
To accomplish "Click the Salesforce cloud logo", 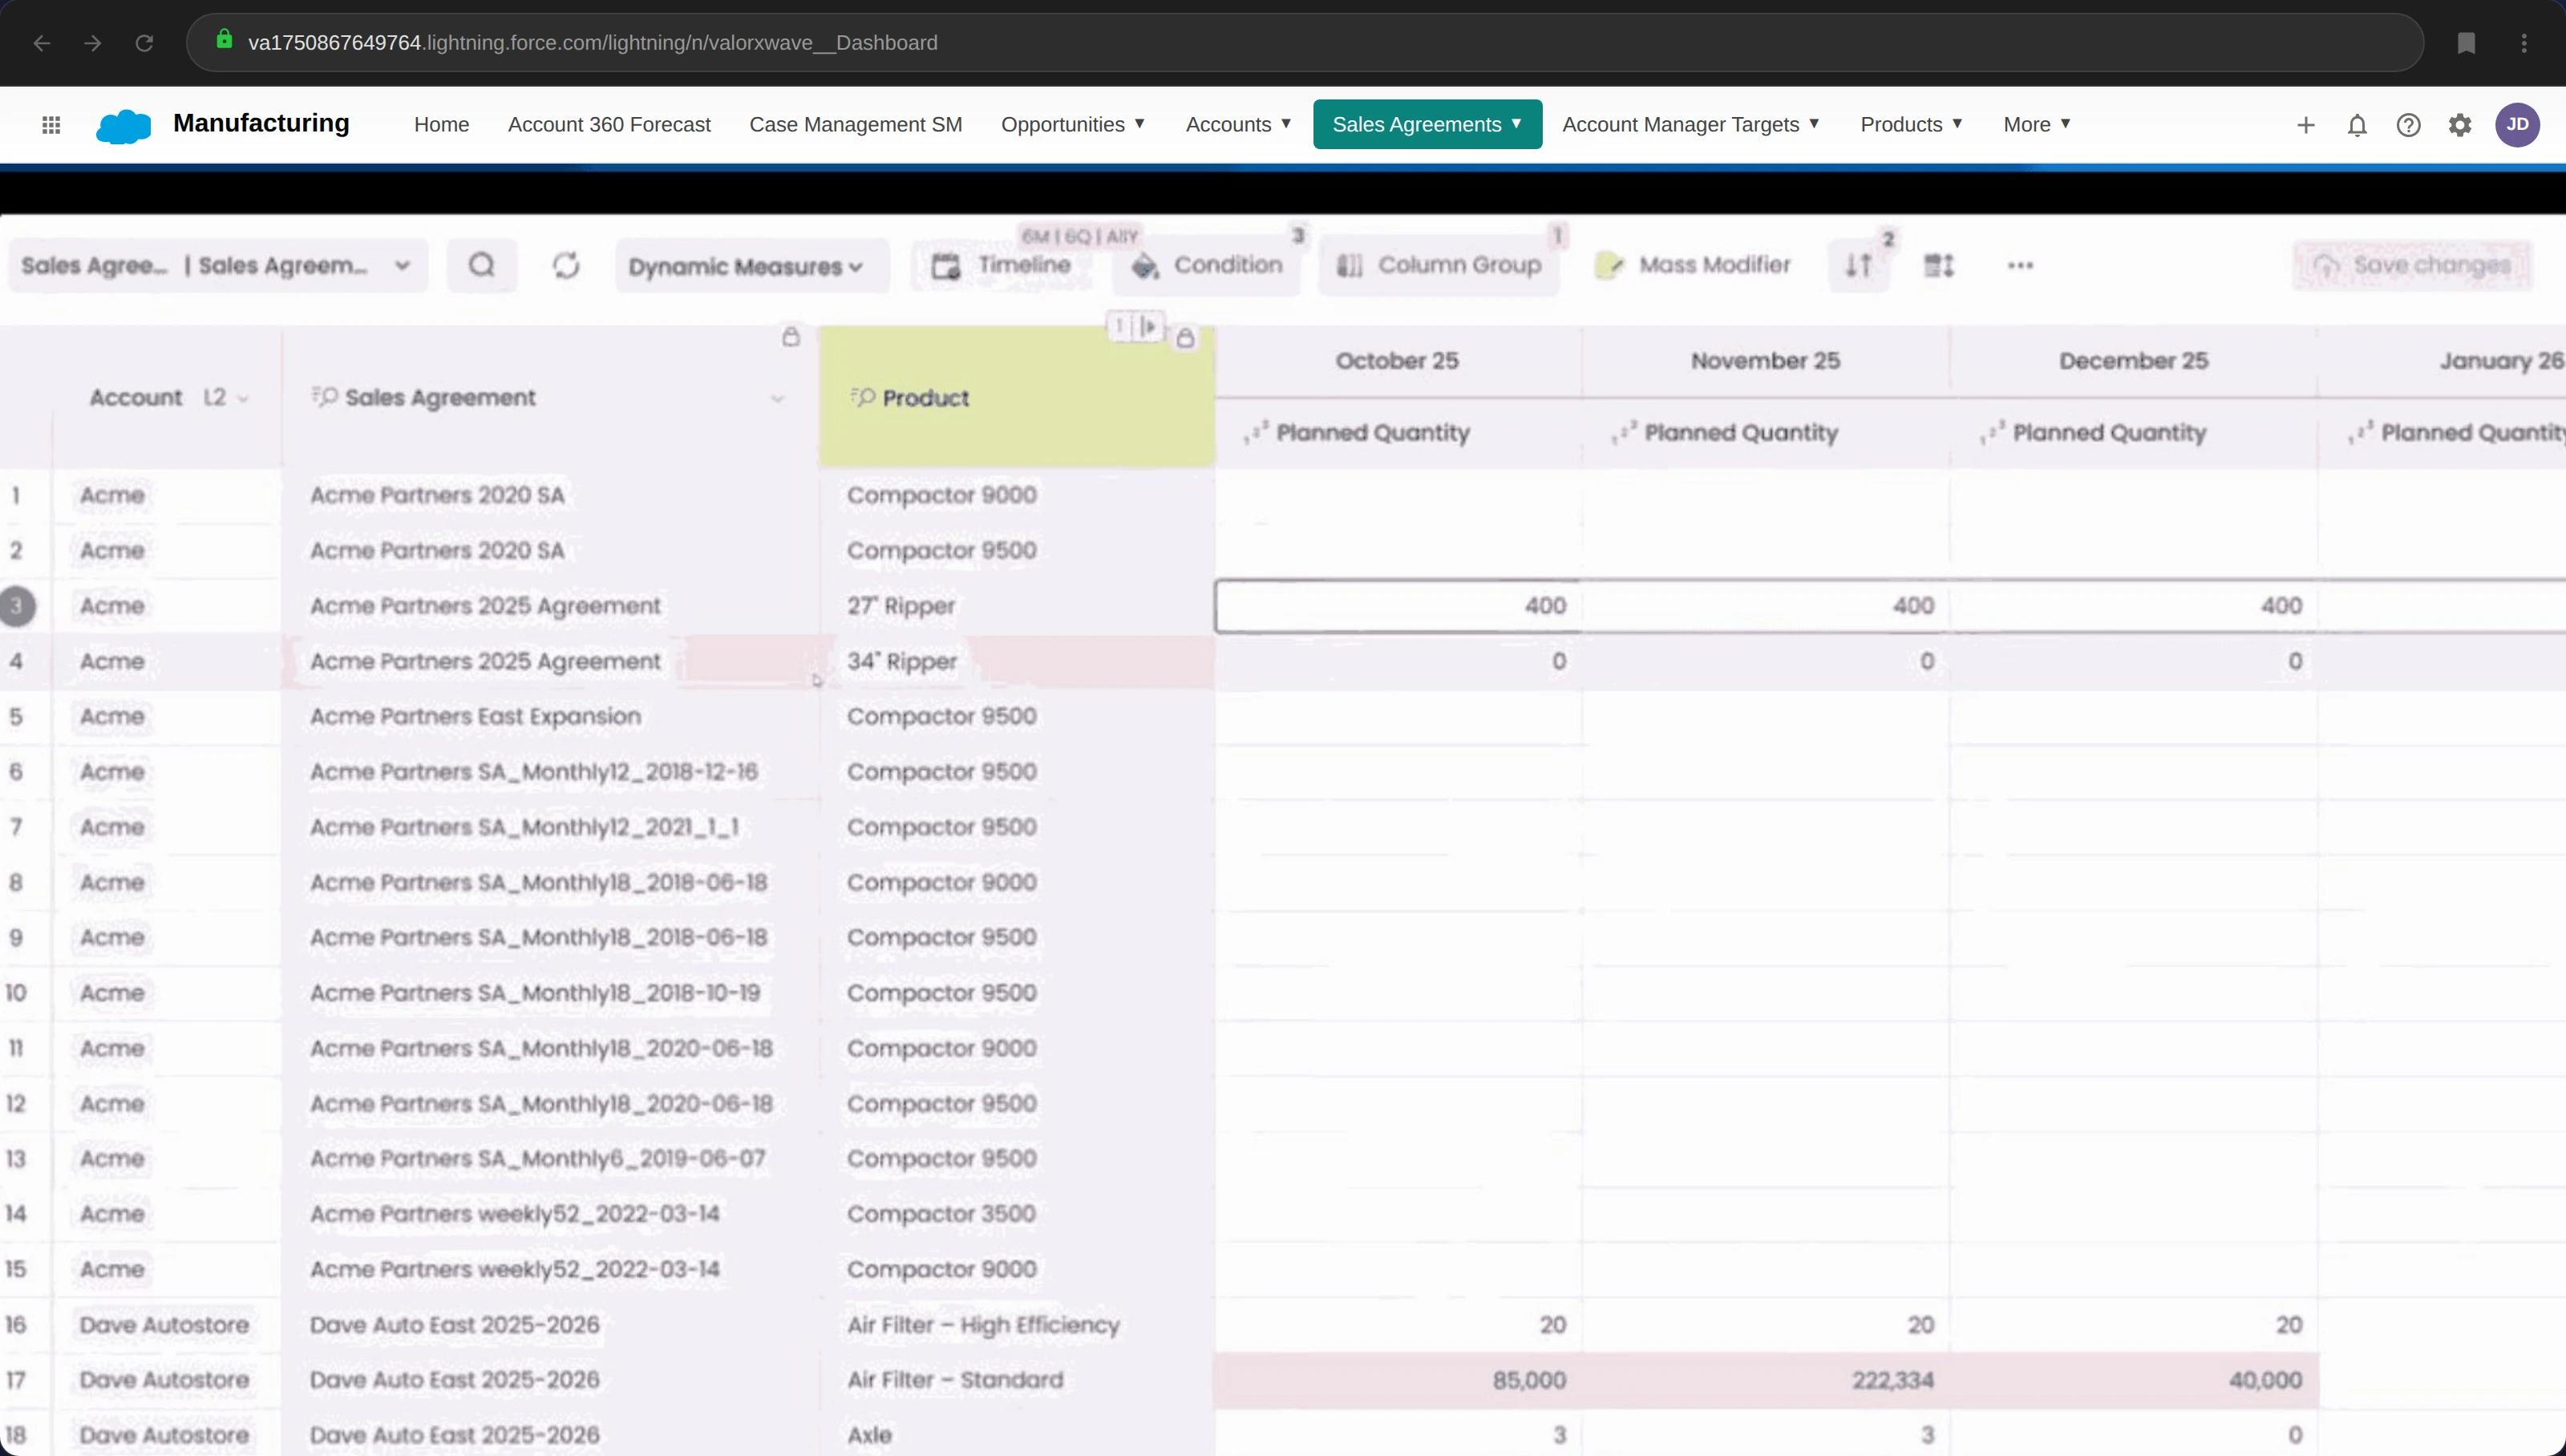I will pyautogui.click(x=123, y=126).
